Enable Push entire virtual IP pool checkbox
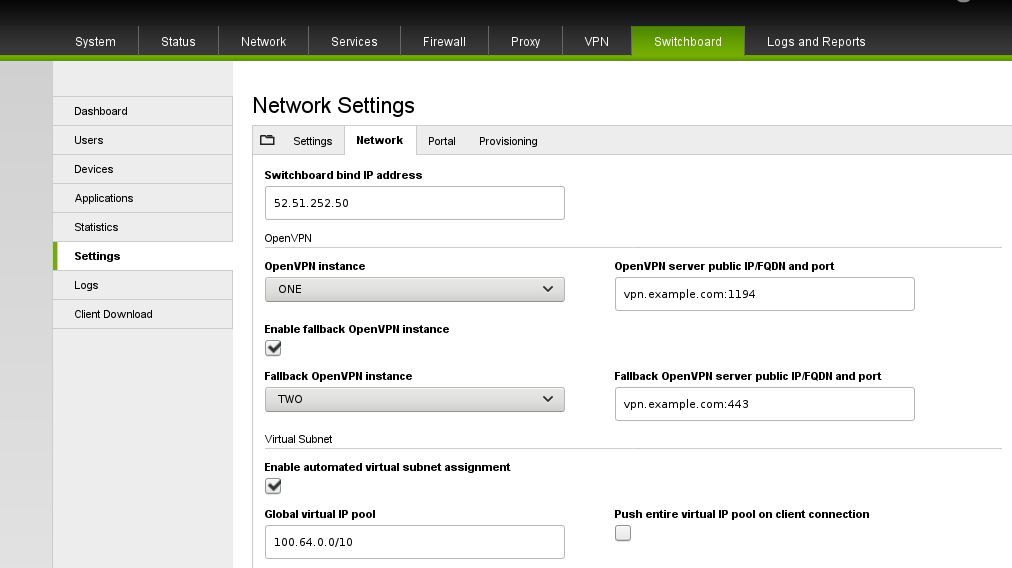This screenshot has width=1012, height=568. [623, 533]
